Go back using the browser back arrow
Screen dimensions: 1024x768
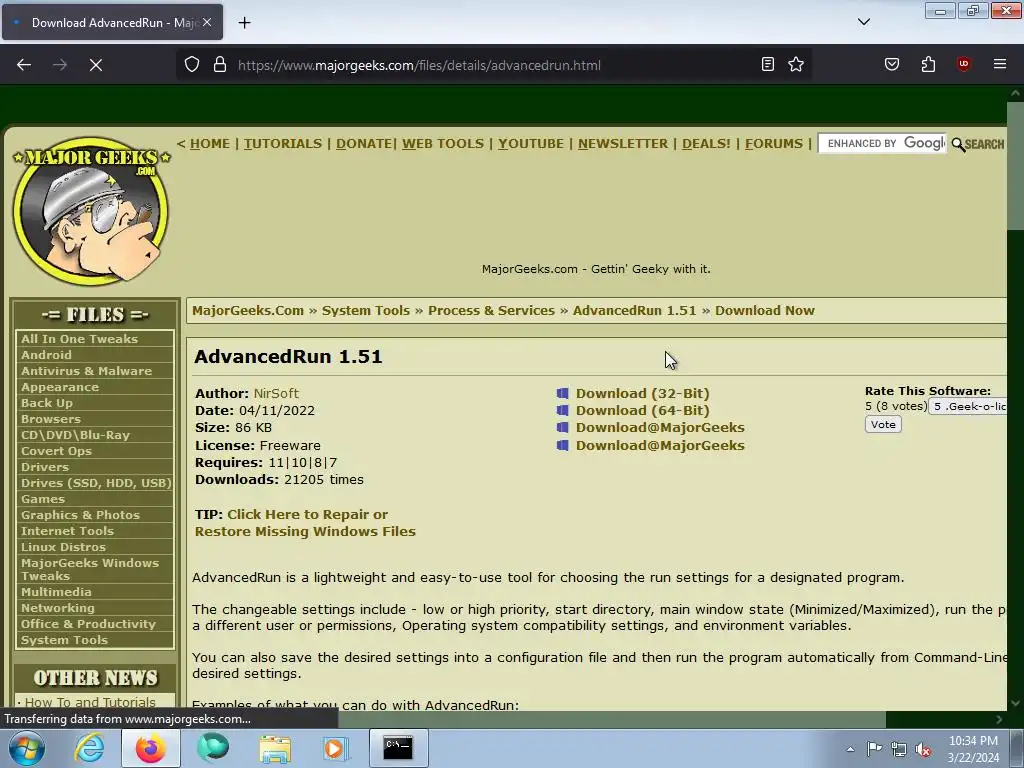(24, 65)
